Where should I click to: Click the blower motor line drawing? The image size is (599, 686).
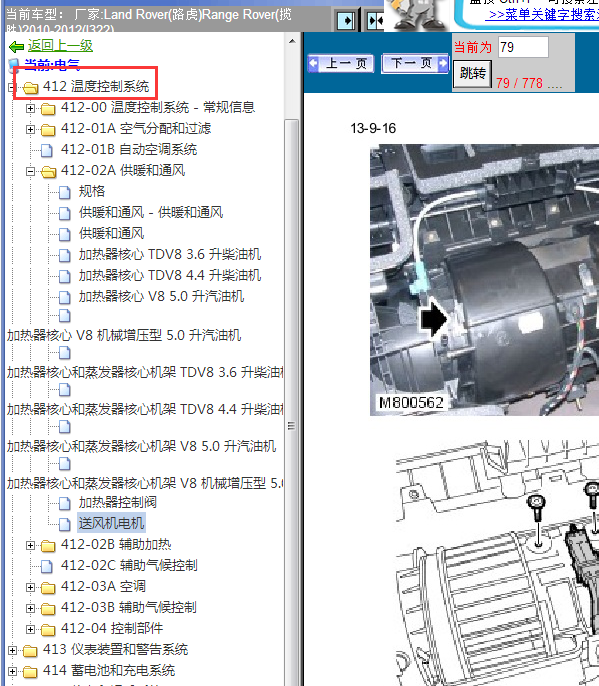point(497,564)
